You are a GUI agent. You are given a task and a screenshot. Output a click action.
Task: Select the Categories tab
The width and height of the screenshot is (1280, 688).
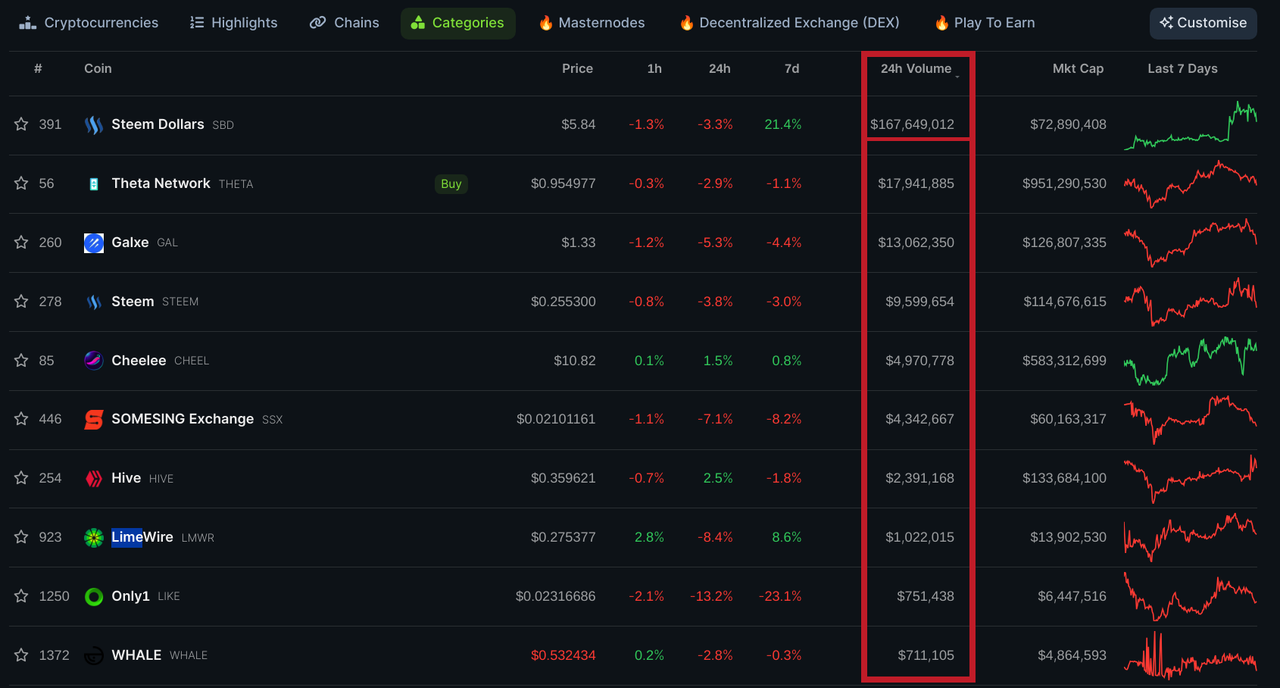[458, 23]
